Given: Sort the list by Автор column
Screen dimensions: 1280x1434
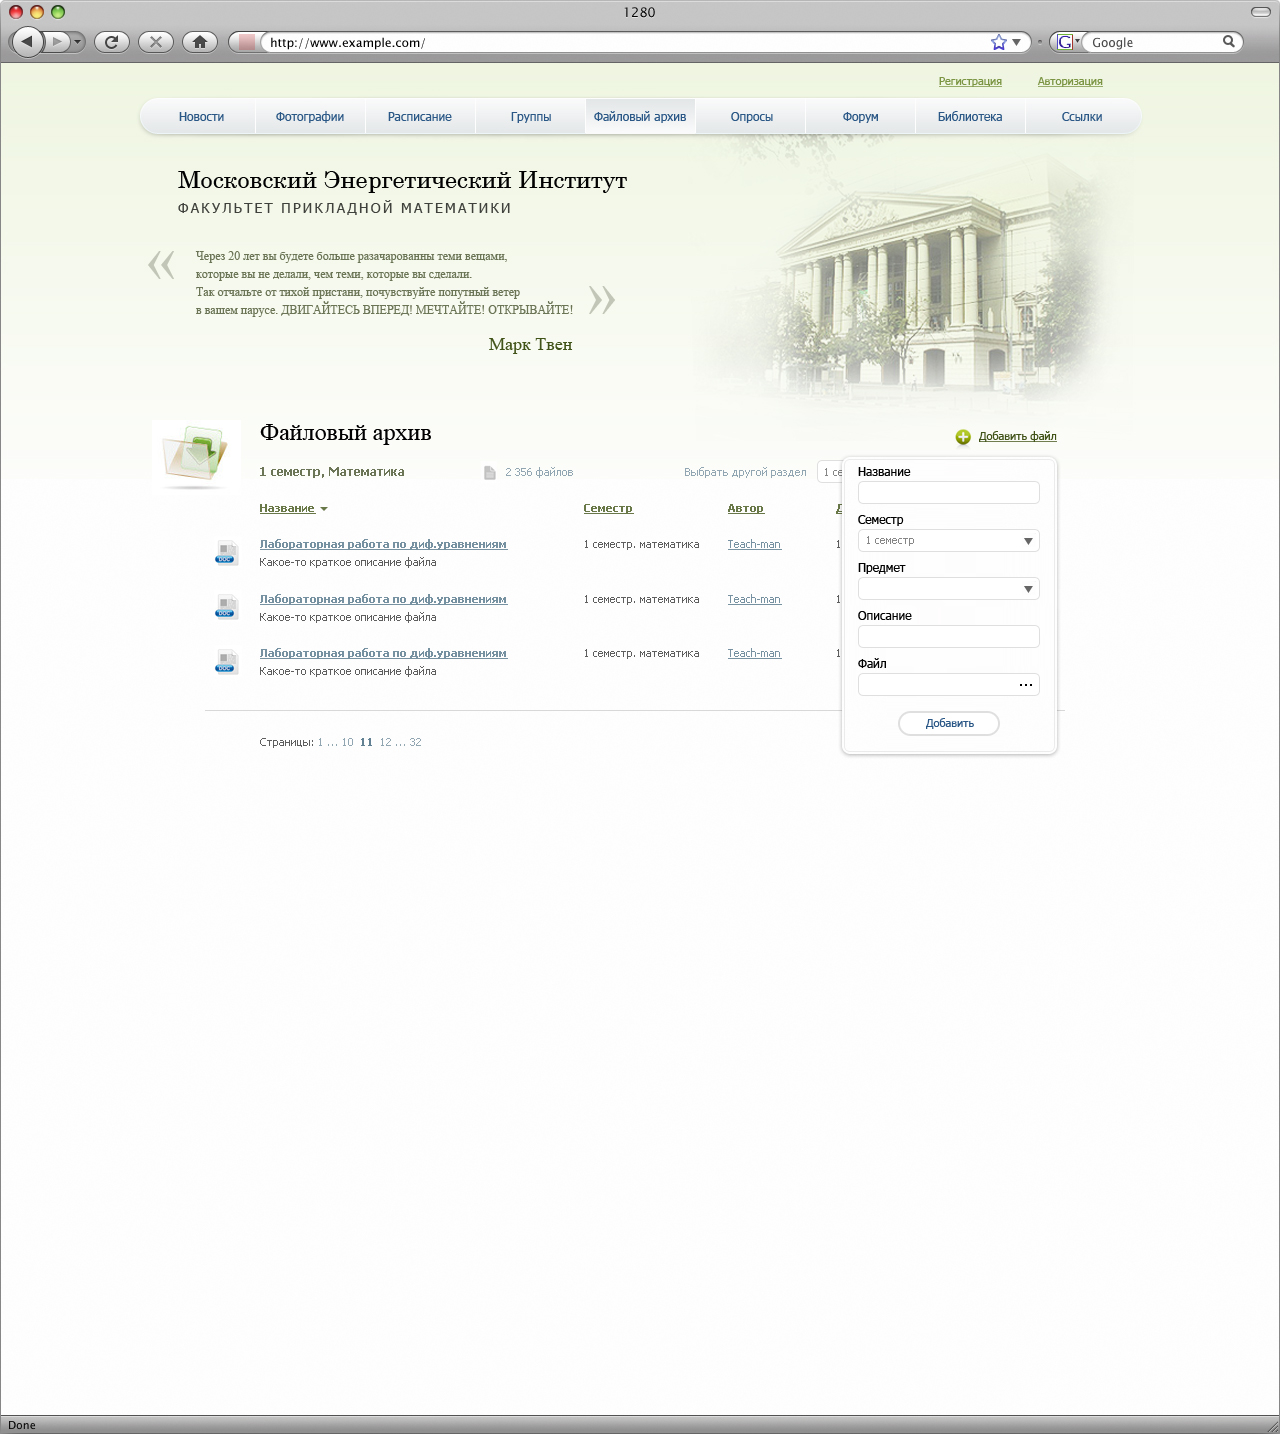Looking at the screenshot, I should (x=746, y=508).
